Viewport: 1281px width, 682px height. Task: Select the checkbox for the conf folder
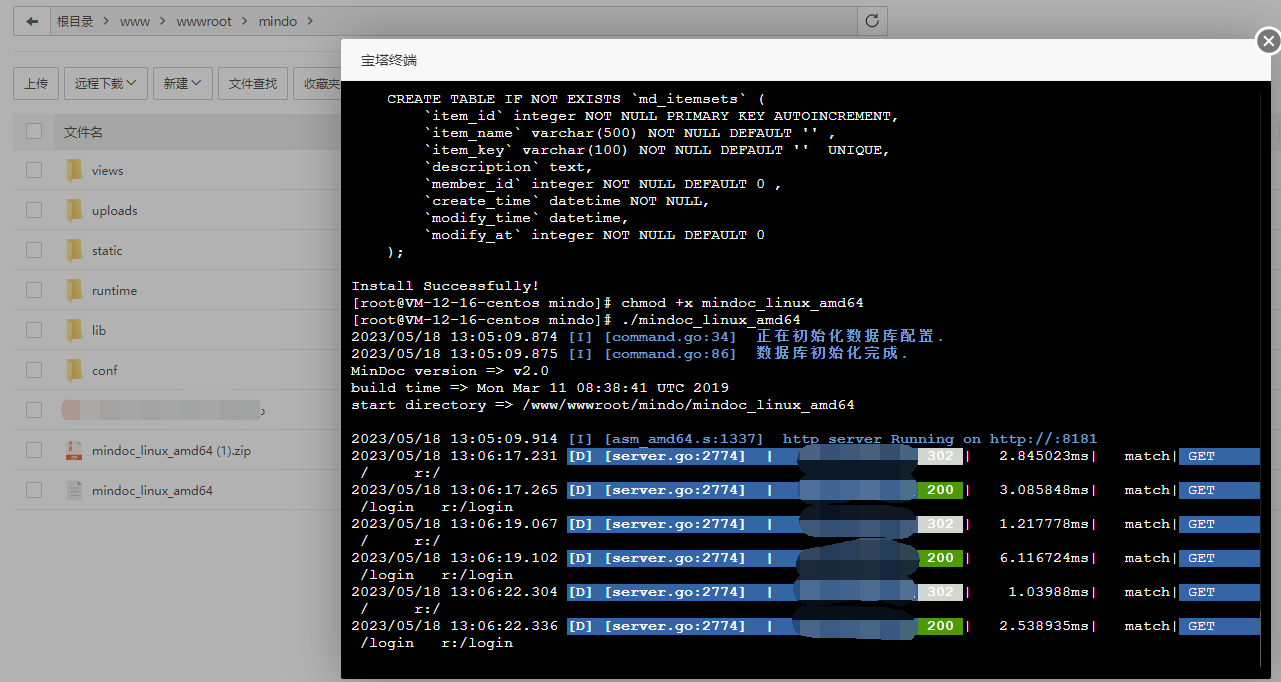34,371
